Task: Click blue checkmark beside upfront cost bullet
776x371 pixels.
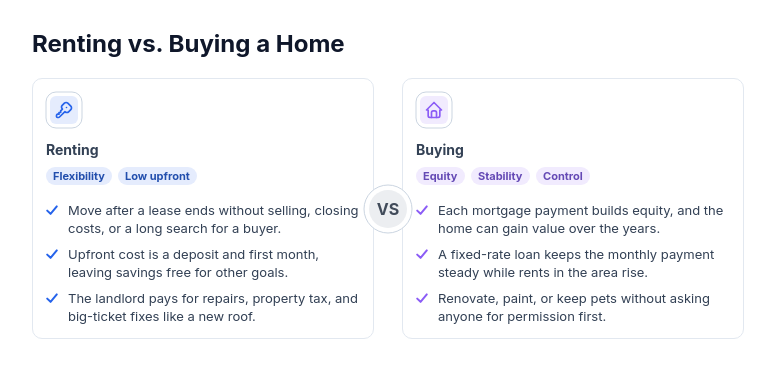Action: point(52,254)
